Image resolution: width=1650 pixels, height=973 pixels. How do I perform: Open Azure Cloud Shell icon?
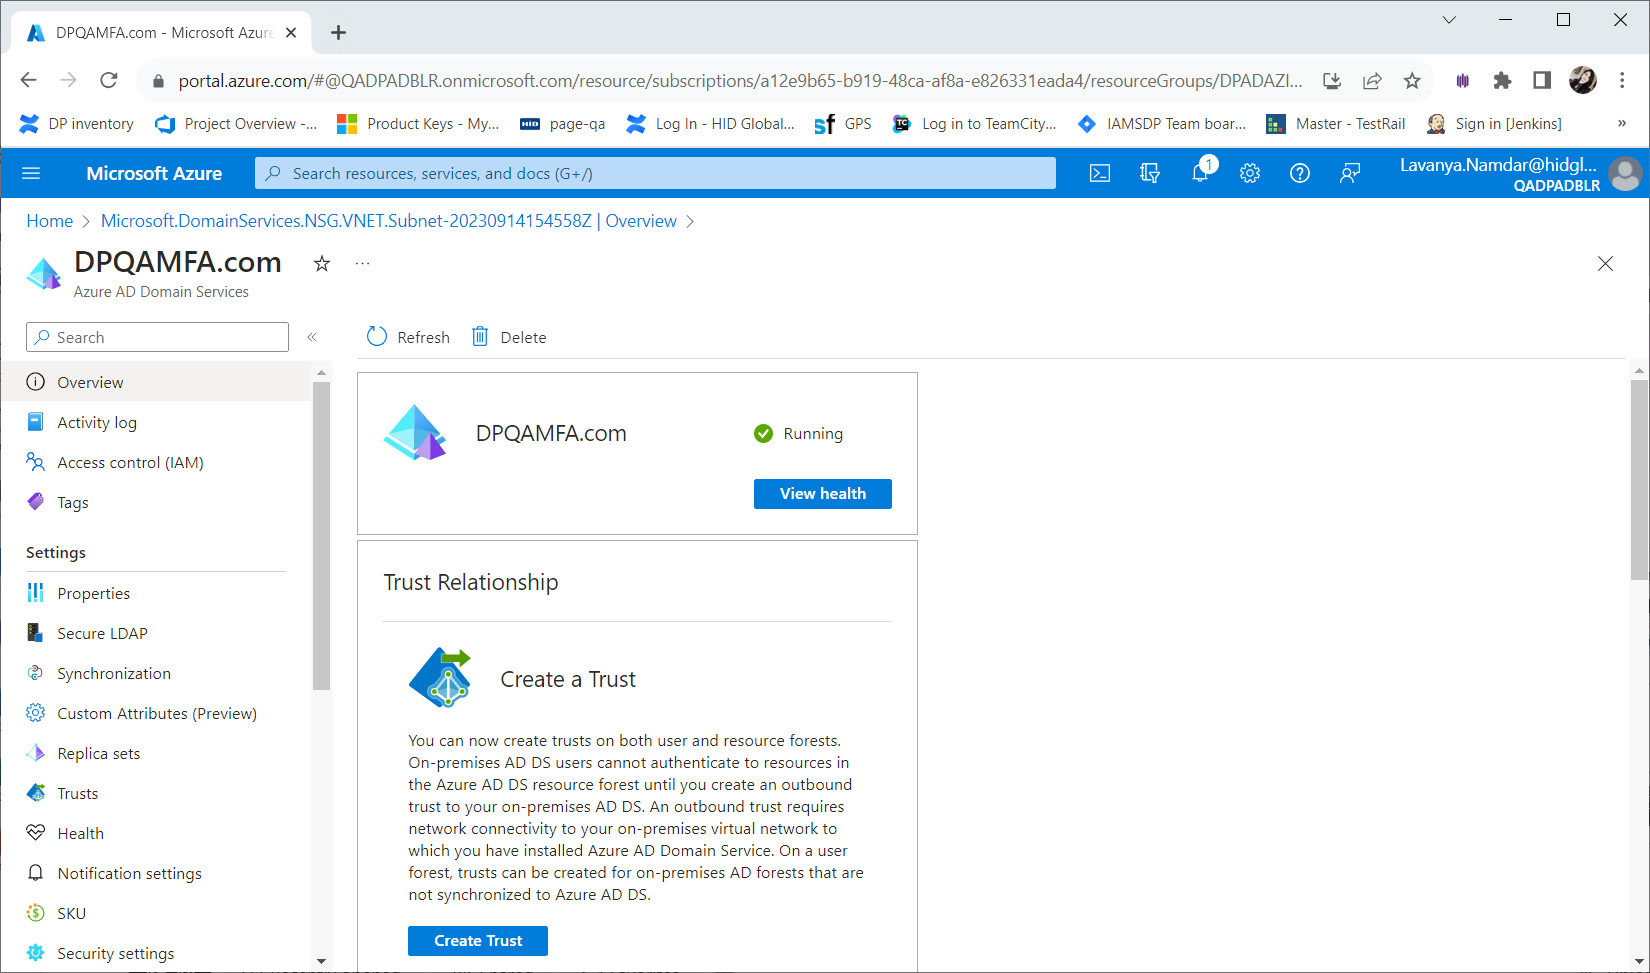coord(1099,173)
